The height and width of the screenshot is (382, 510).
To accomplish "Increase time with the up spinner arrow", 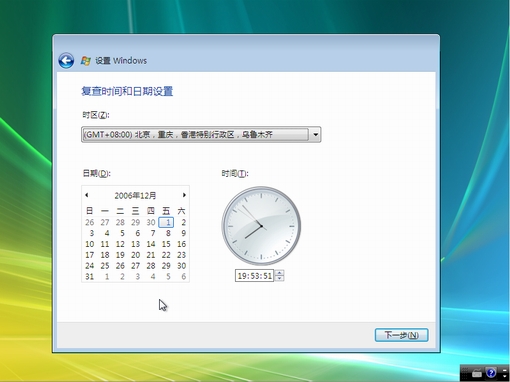I will tap(280, 273).
